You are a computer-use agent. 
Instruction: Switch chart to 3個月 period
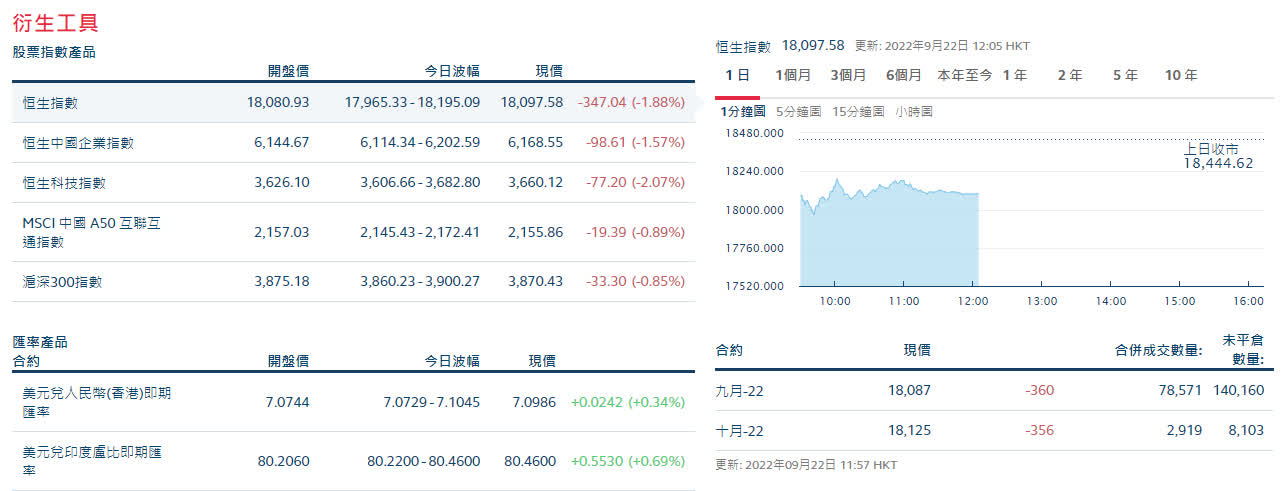pyautogui.click(x=848, y=76)
